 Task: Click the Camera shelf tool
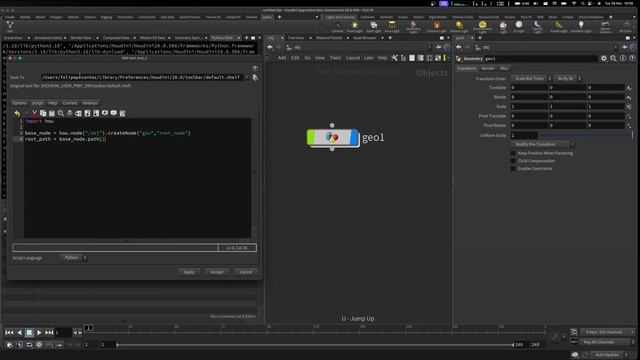tap(337, 27)
